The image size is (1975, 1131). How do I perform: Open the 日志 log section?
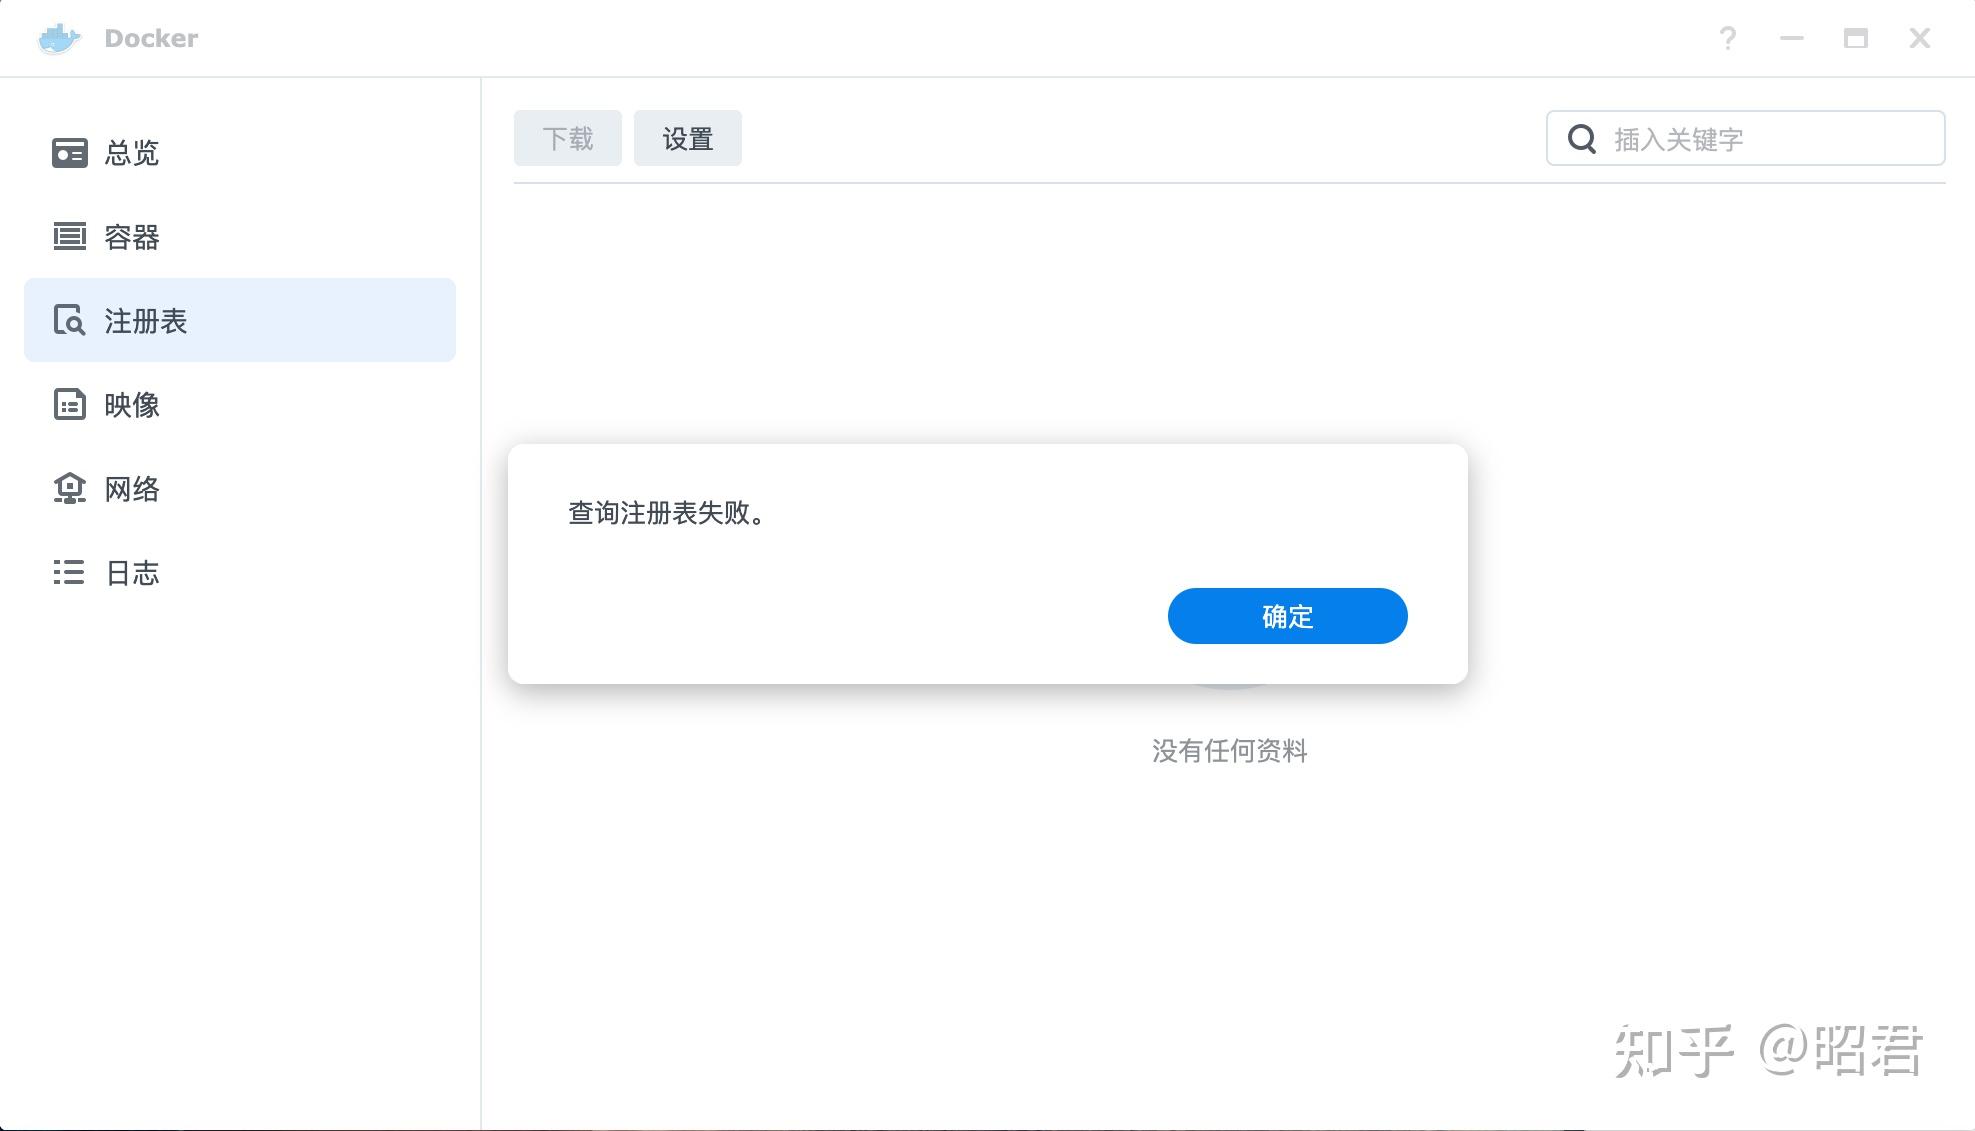[x=132, y=573]
